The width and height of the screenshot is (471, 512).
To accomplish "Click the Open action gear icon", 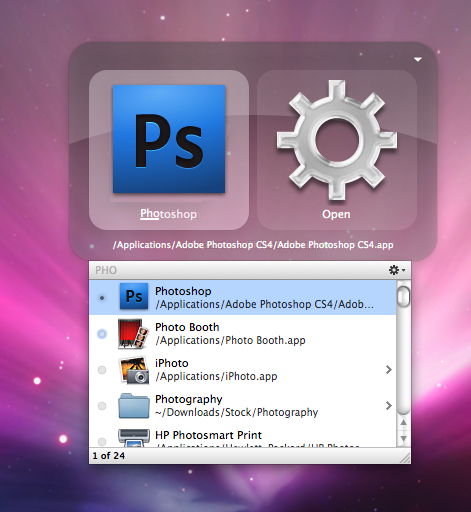I will pos(337,140).
